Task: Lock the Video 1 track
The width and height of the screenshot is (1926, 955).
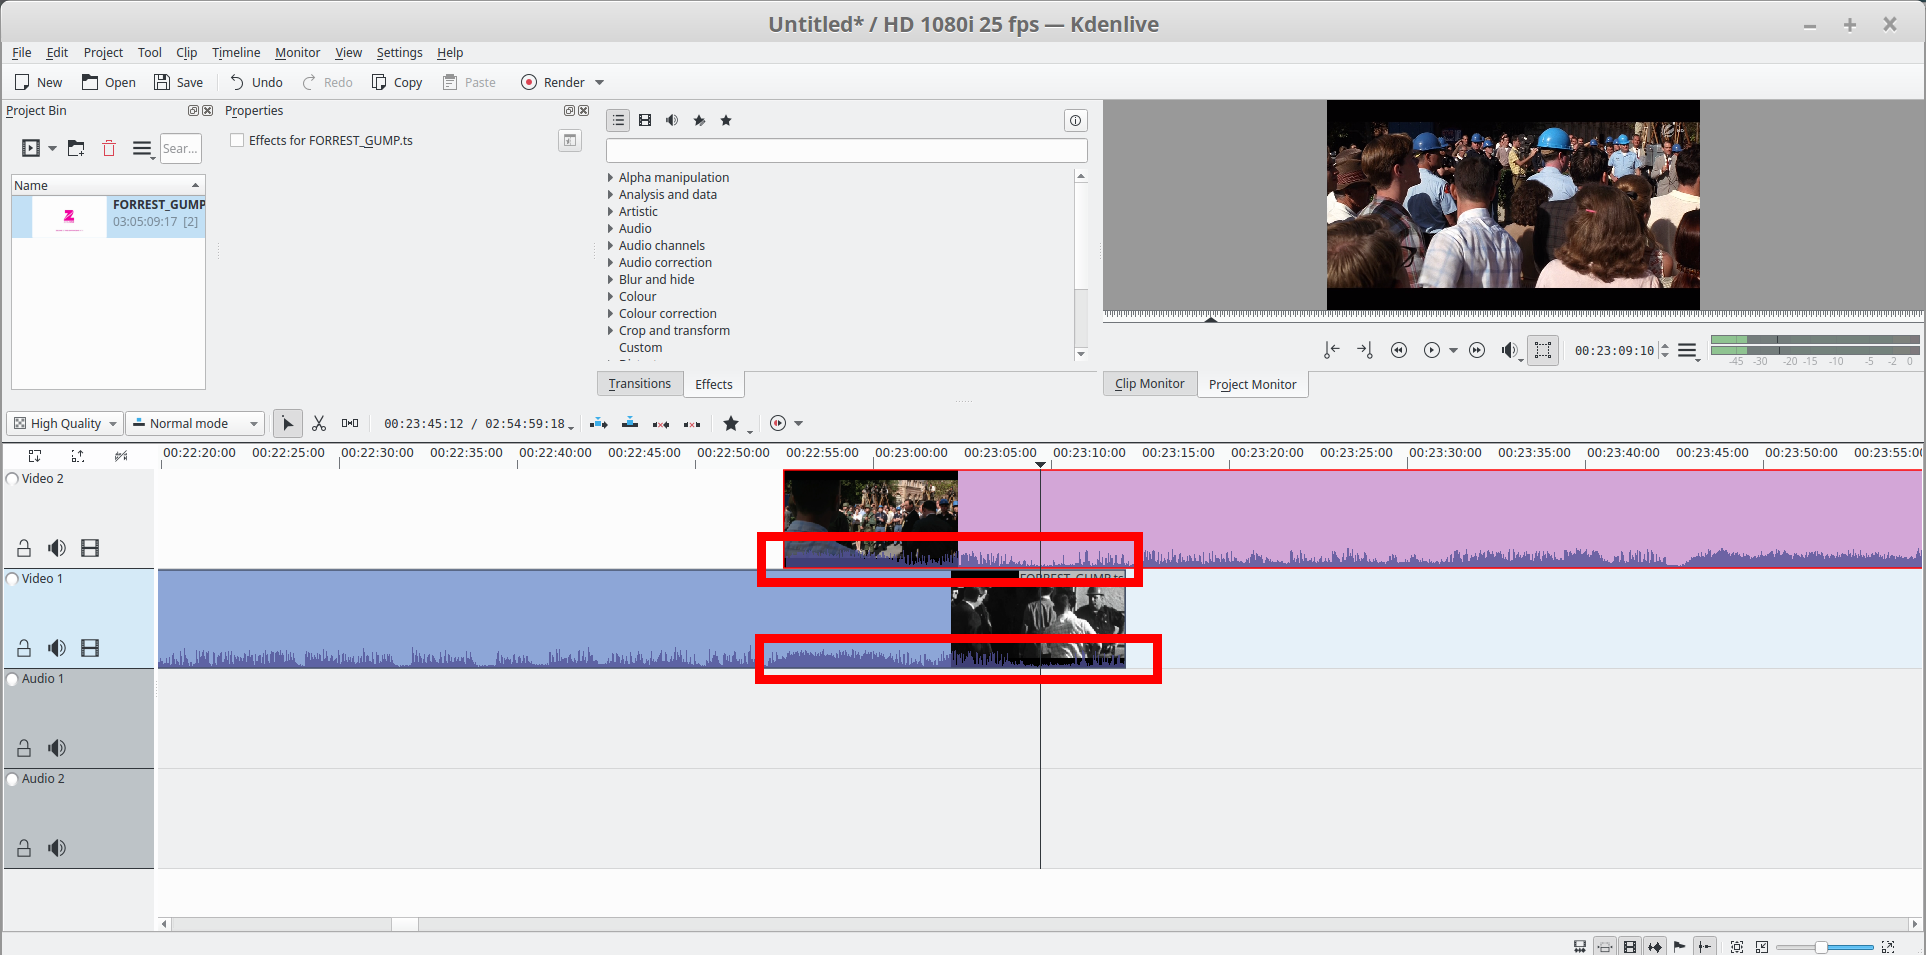Action: pos(24,648)
